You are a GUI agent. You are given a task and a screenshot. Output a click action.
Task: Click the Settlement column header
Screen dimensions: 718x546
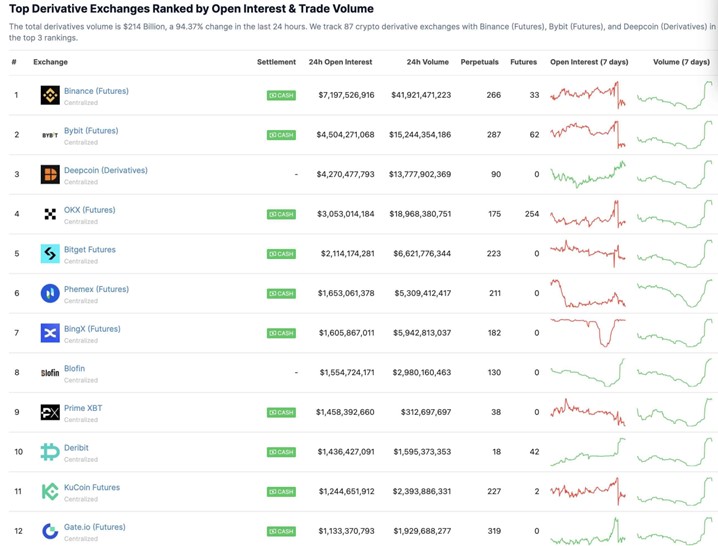coord(276,62)
